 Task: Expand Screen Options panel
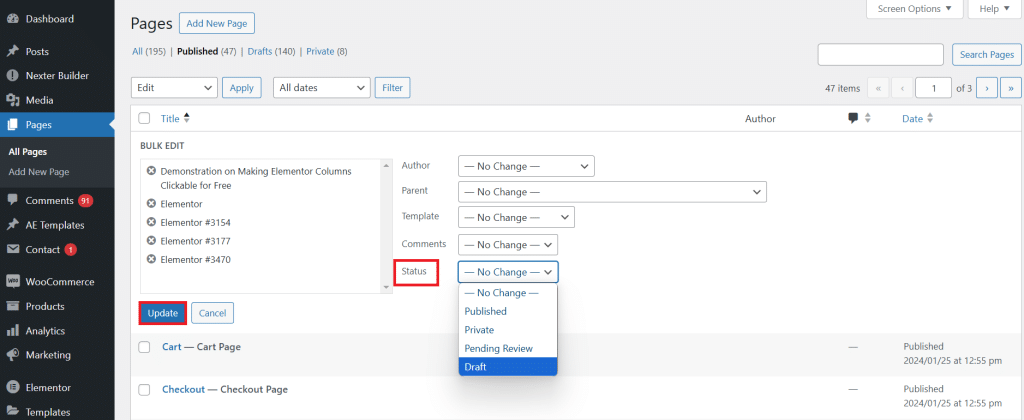click(x=914, y=9)
